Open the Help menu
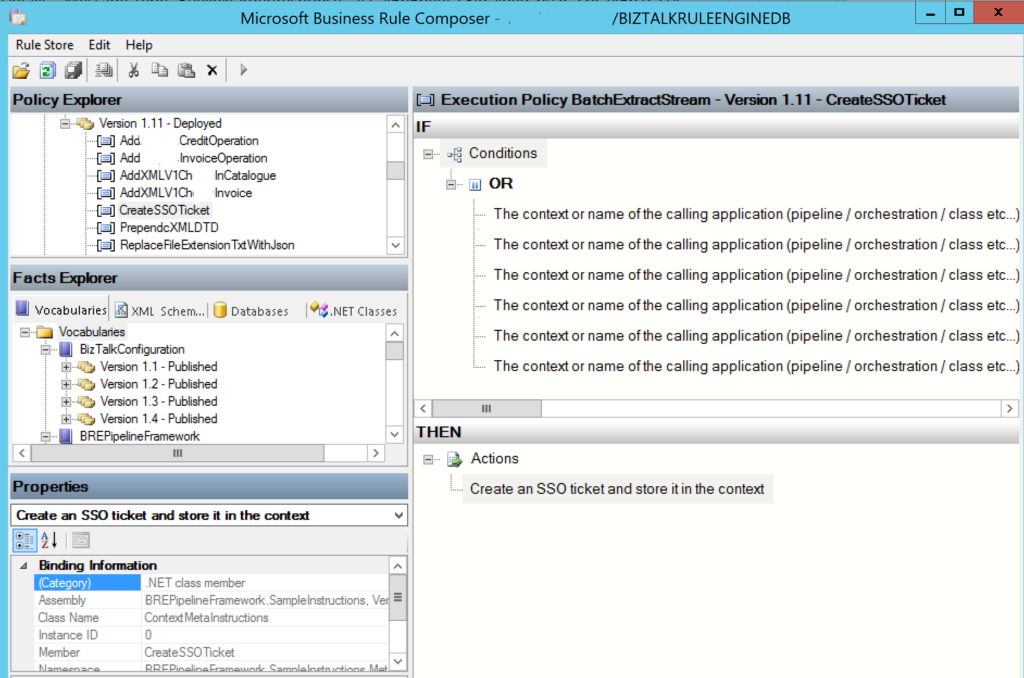1024x678 pixels. point(139,45)
